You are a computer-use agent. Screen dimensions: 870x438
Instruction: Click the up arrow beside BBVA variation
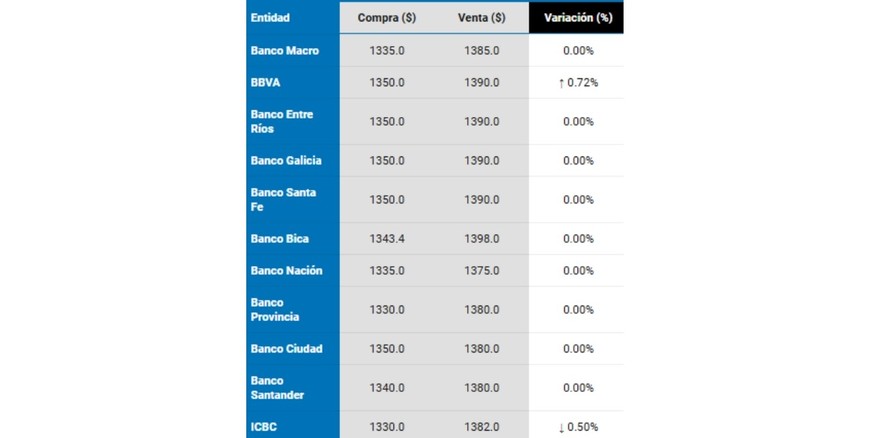tap(562, 82)
